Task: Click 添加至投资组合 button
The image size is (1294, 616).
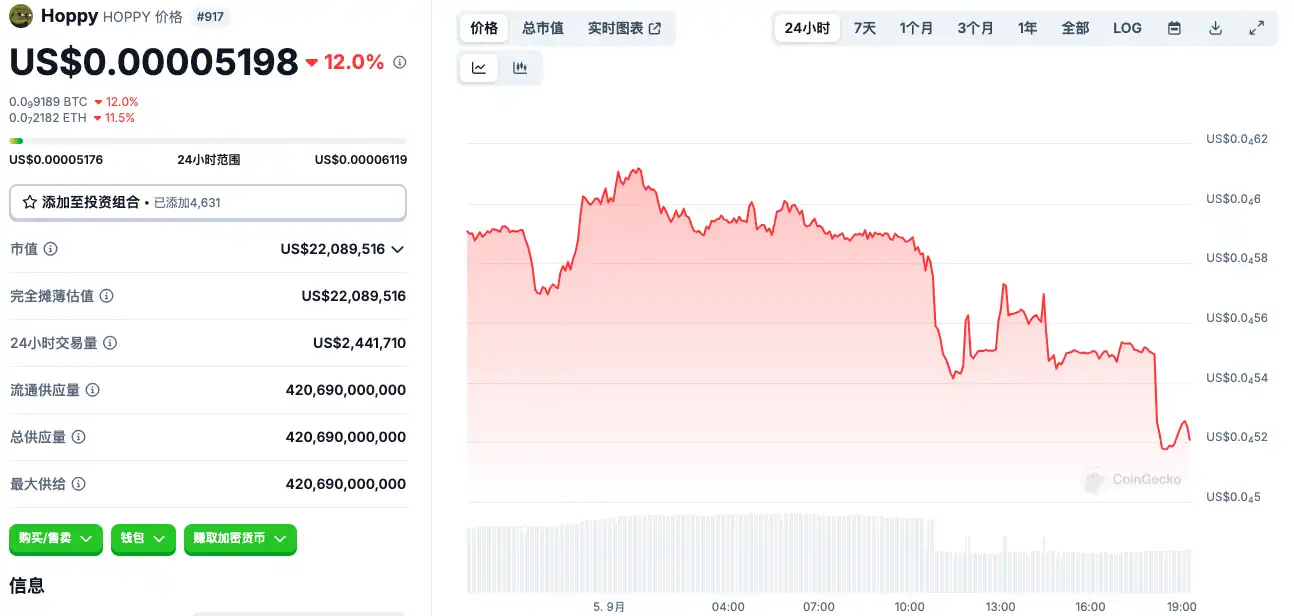Action: (x=208, y=202)
